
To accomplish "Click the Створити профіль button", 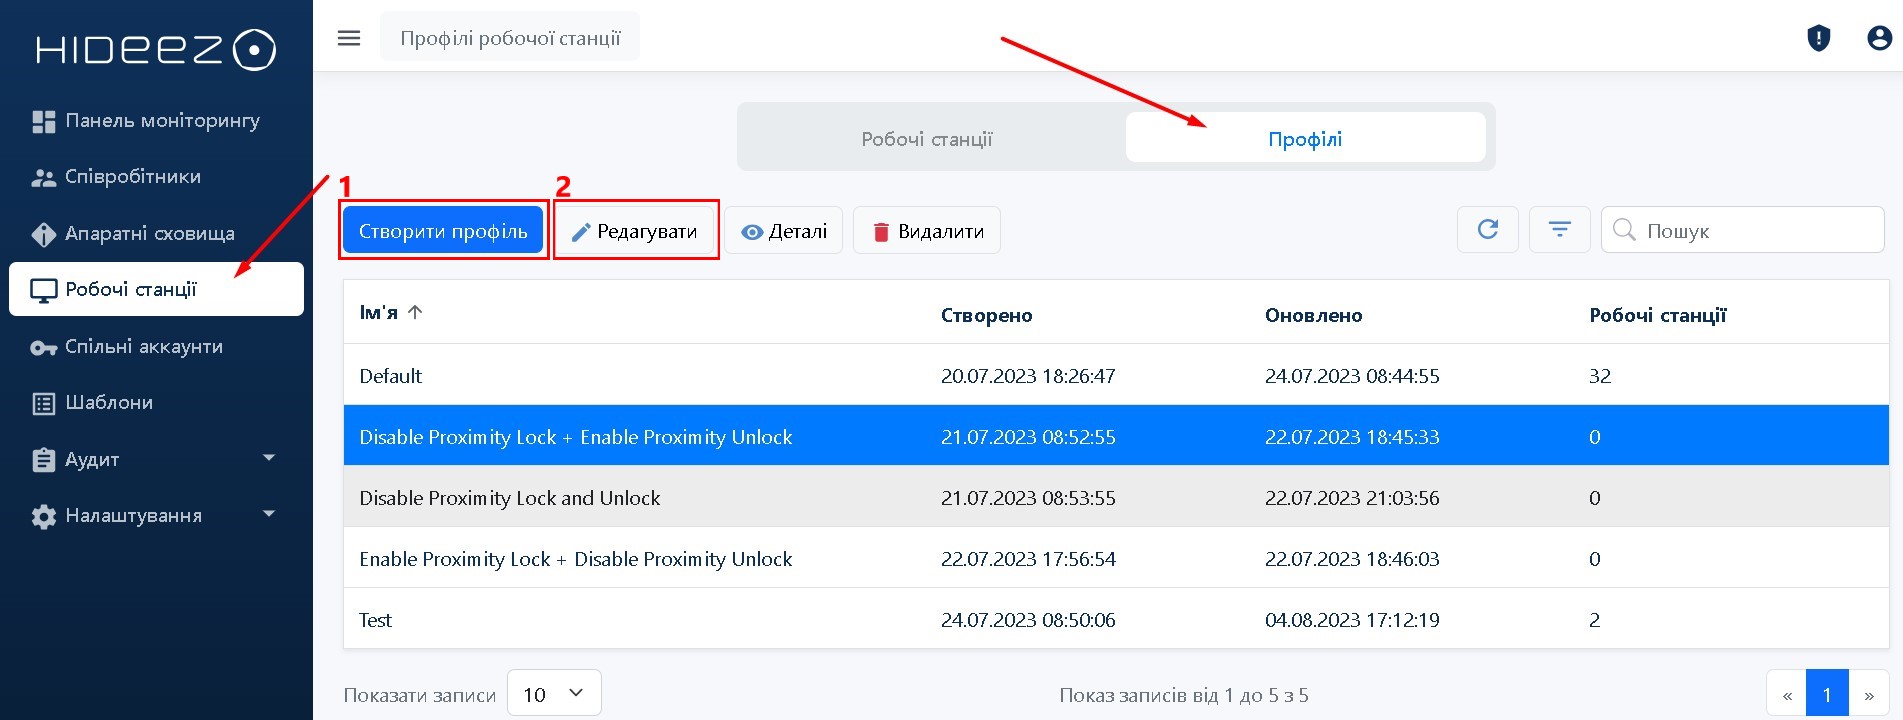I will click(x=443, y=231).
